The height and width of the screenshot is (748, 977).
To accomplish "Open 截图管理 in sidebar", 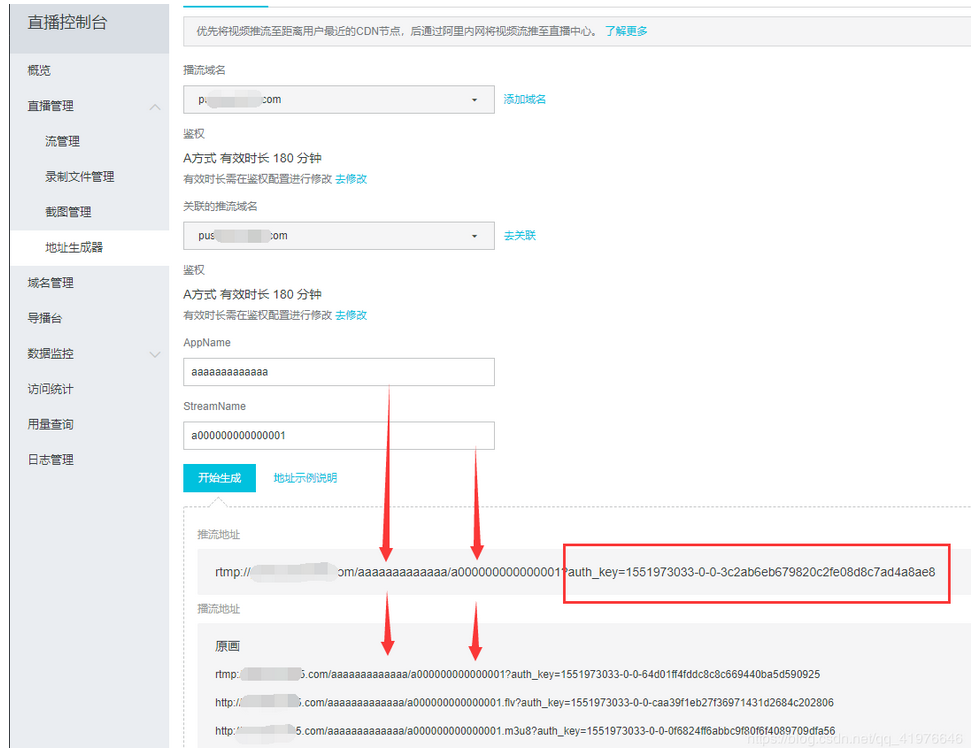I will 68,212.
